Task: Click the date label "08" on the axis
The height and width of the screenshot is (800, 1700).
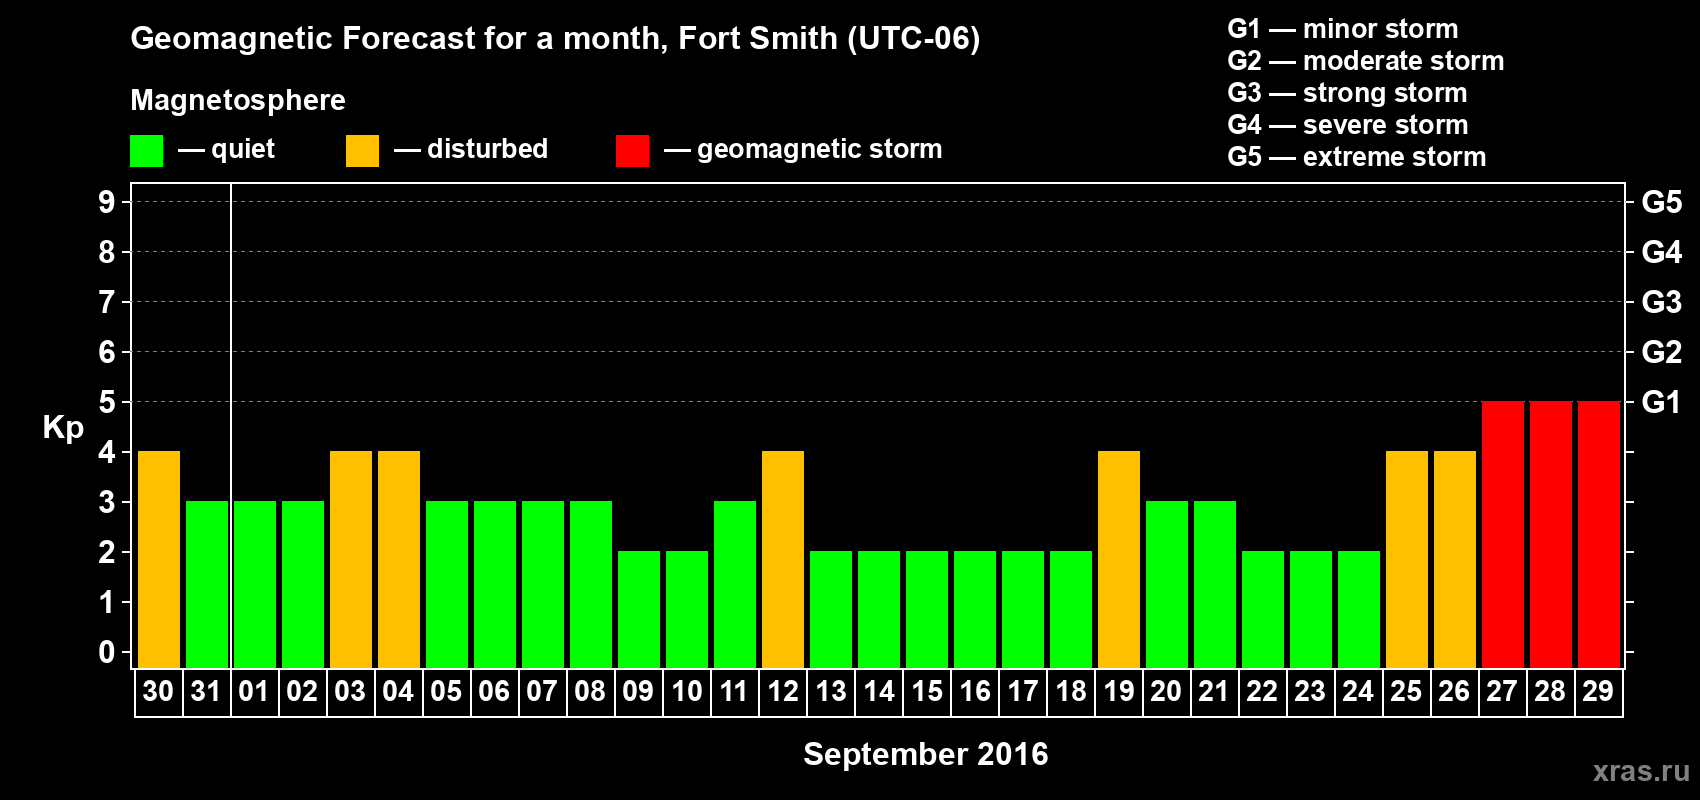Action: click(590, 692)
